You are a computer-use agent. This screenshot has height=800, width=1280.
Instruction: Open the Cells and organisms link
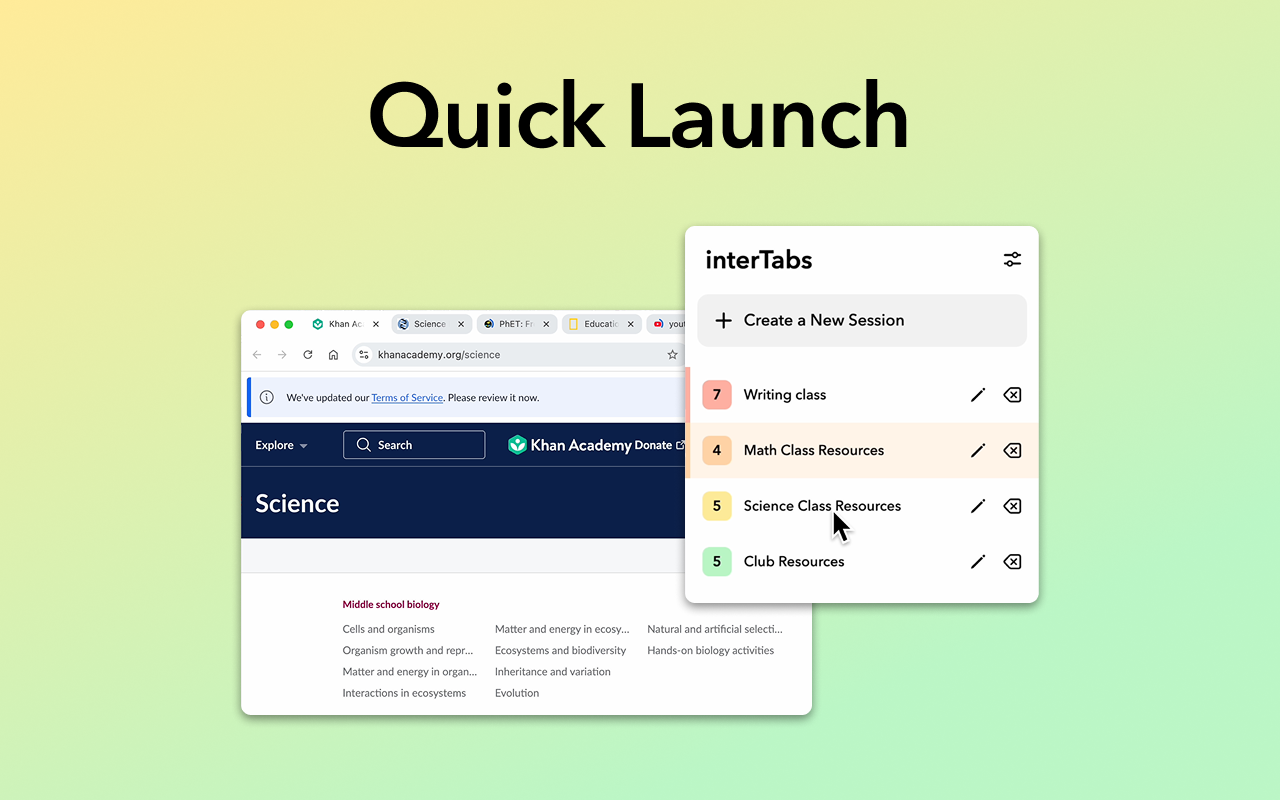click(388, 628)
